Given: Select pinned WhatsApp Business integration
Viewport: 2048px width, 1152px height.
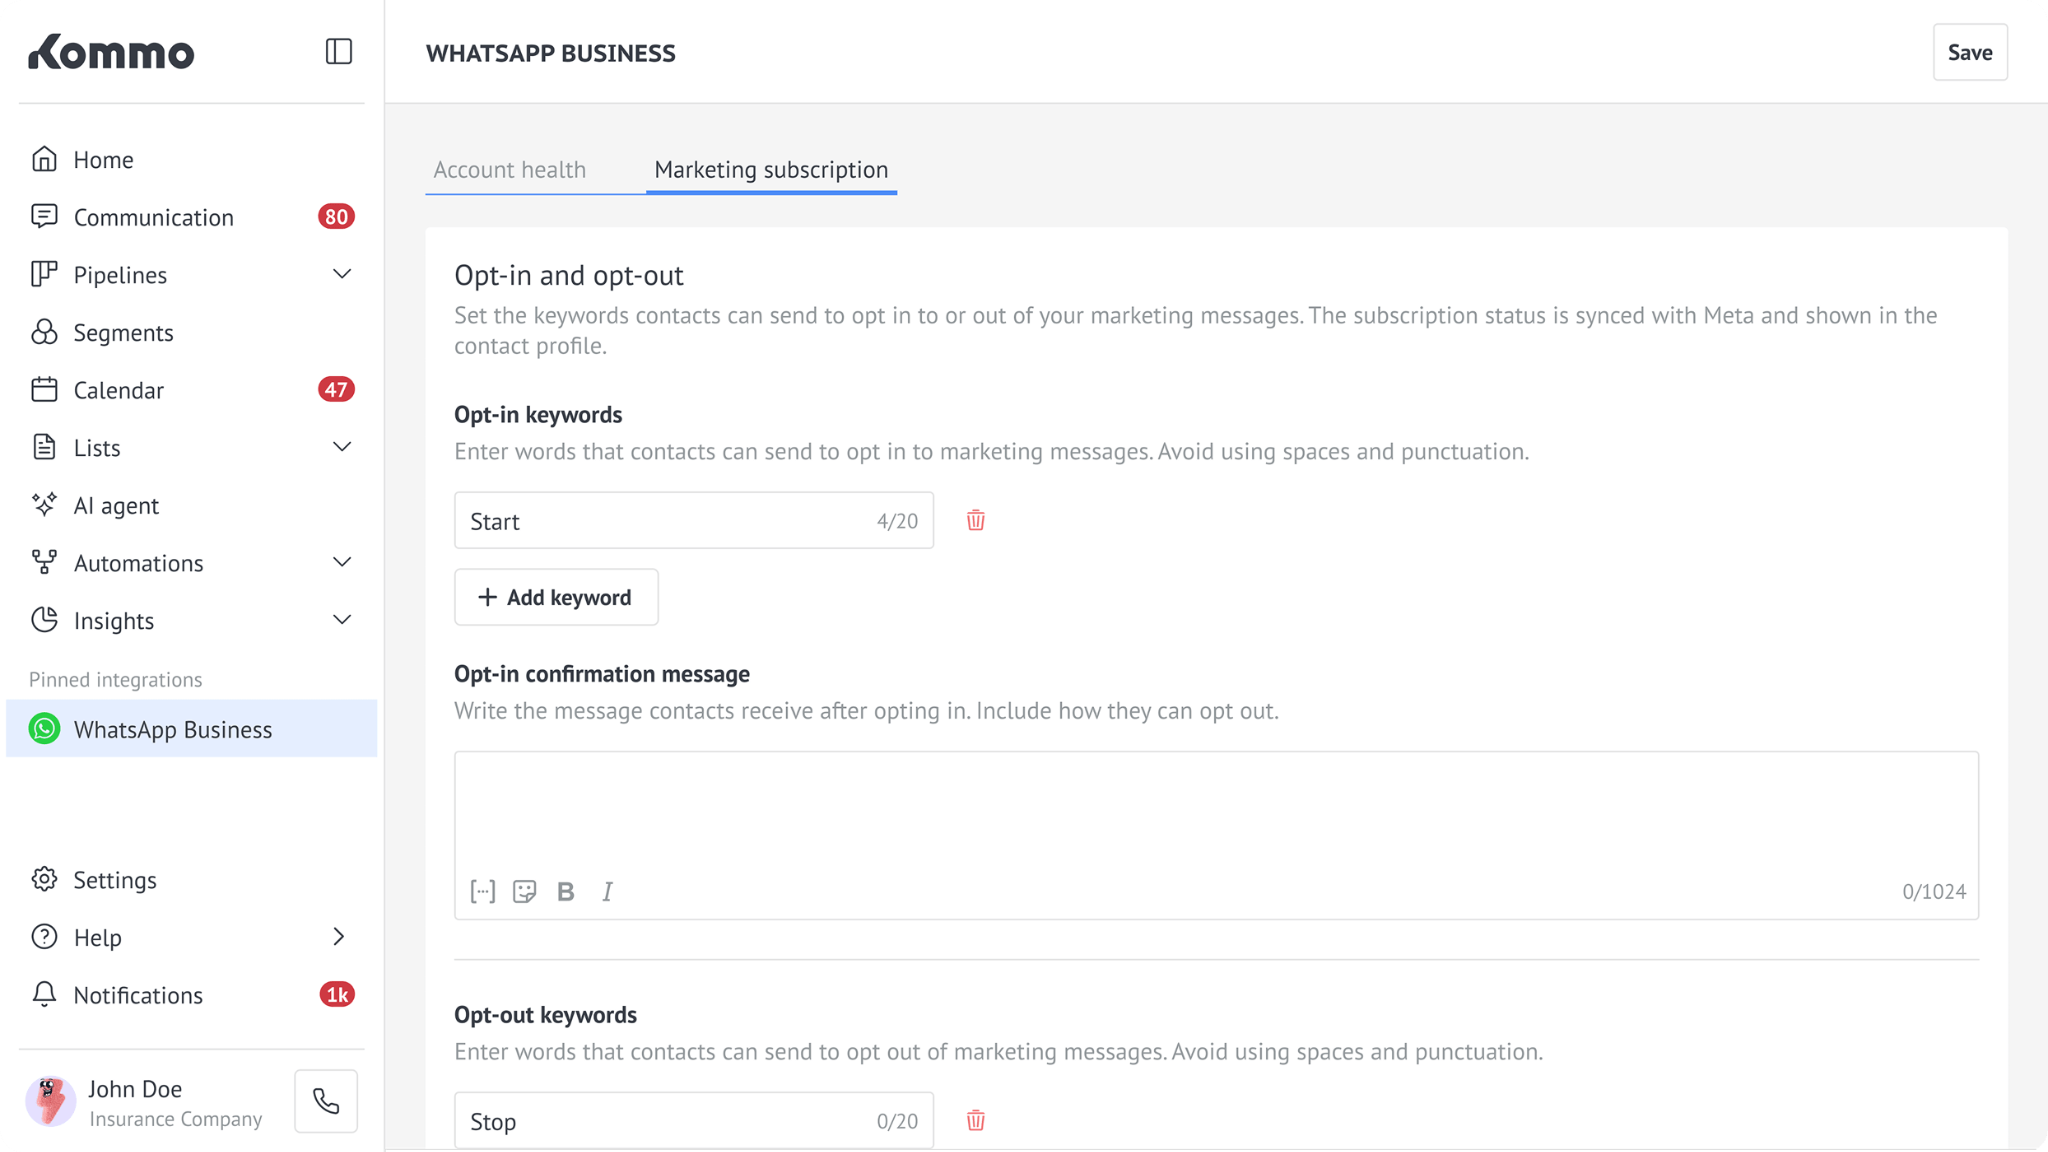Looking at the screenshot, I should 192,729.
